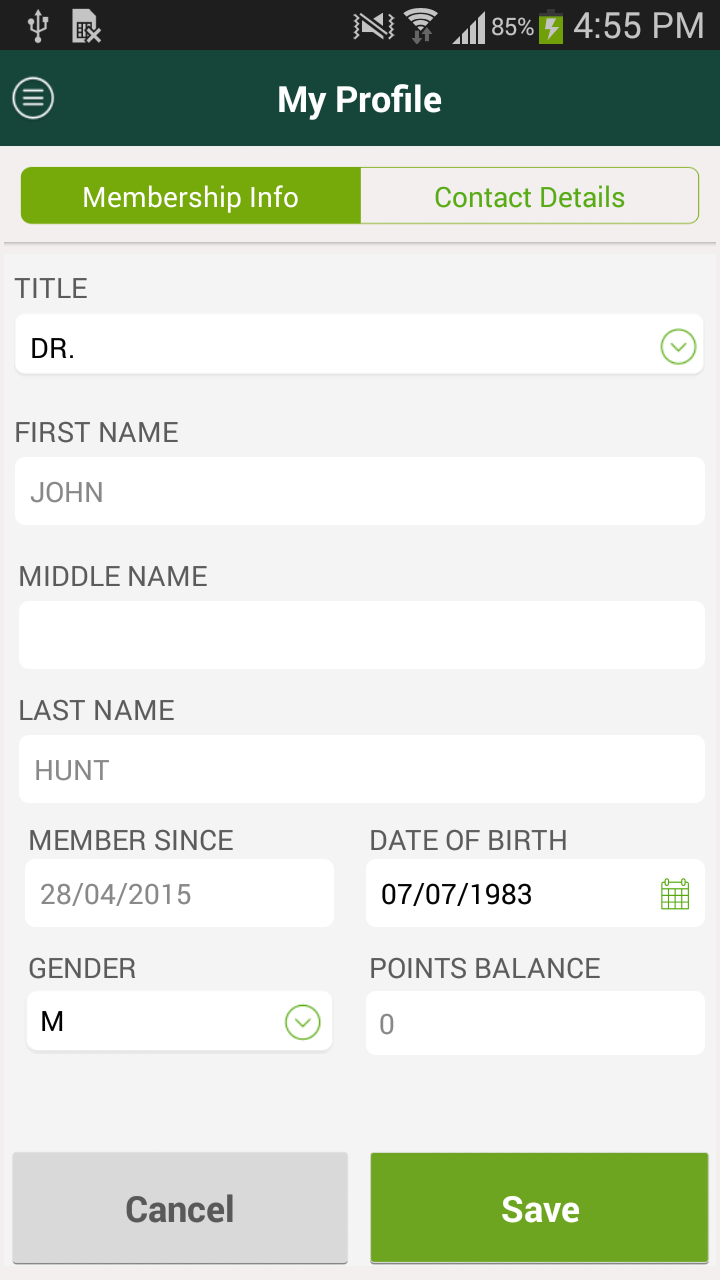Tap the vibrate mode status icon
The image size is (720, 1280).
(x=374, y=27)
